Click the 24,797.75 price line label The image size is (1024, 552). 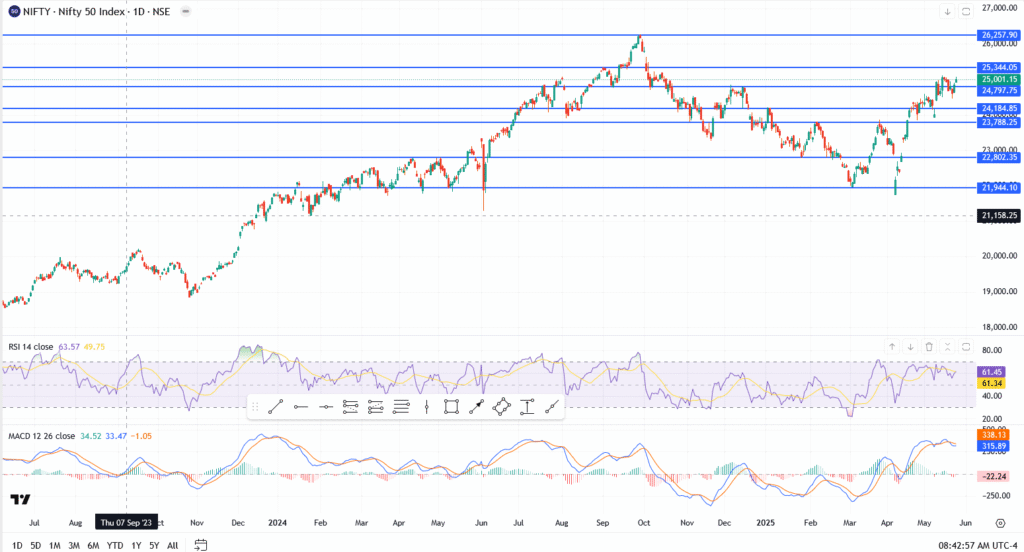point(999,91)
